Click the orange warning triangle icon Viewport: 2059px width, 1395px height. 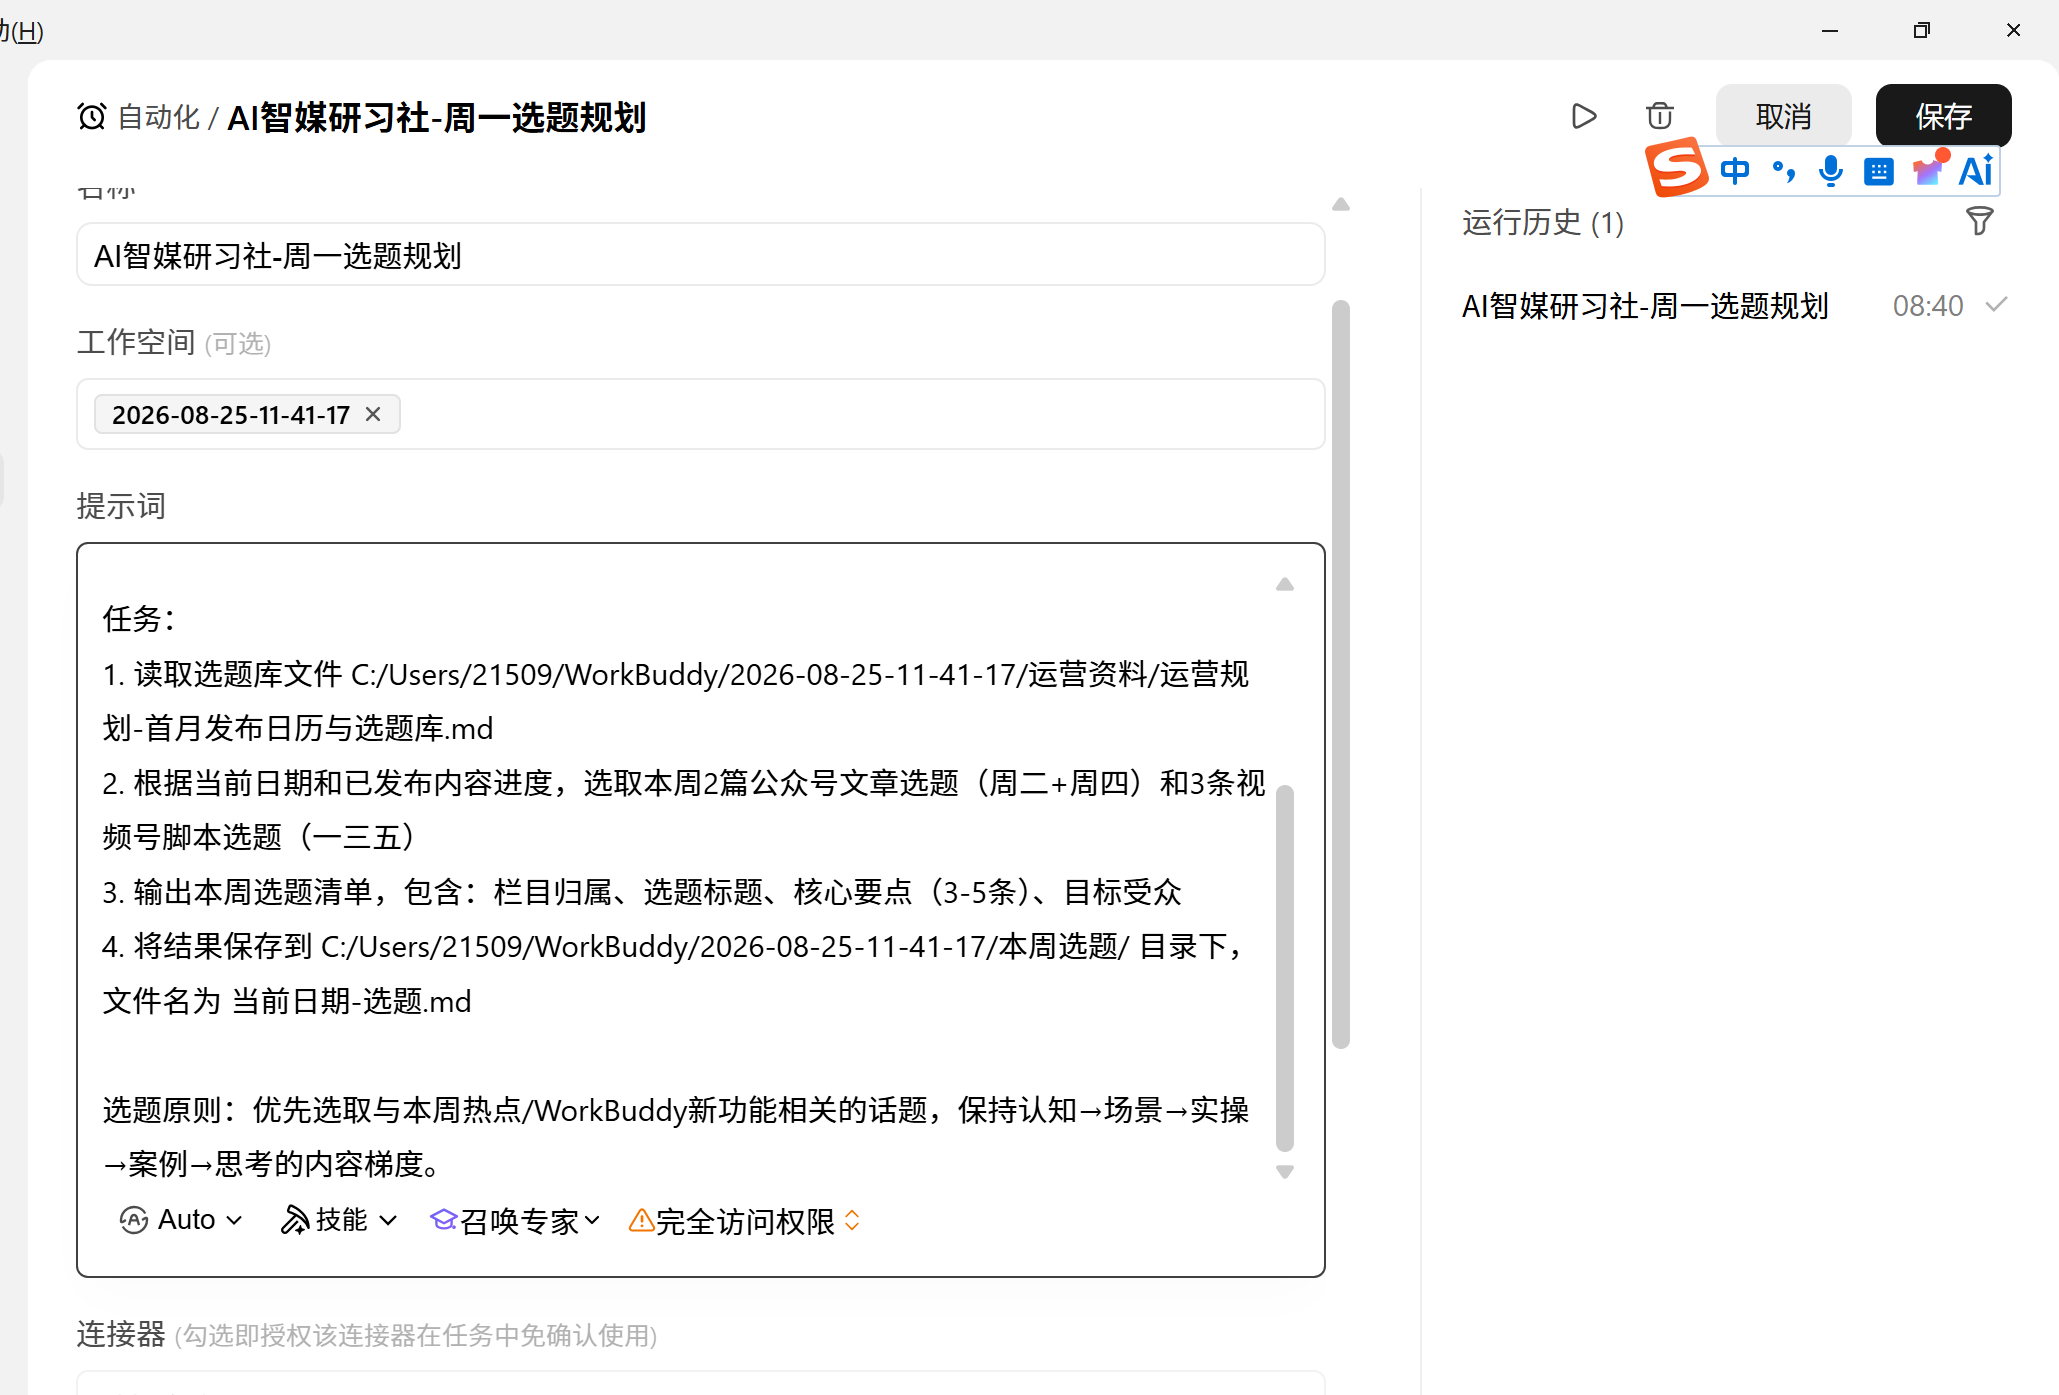pyautogui.click(x=641, y=1220)
